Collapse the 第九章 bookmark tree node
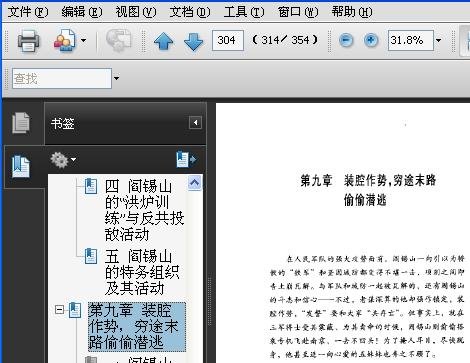This screenshot has height=363, width=470. coord(59,310)
